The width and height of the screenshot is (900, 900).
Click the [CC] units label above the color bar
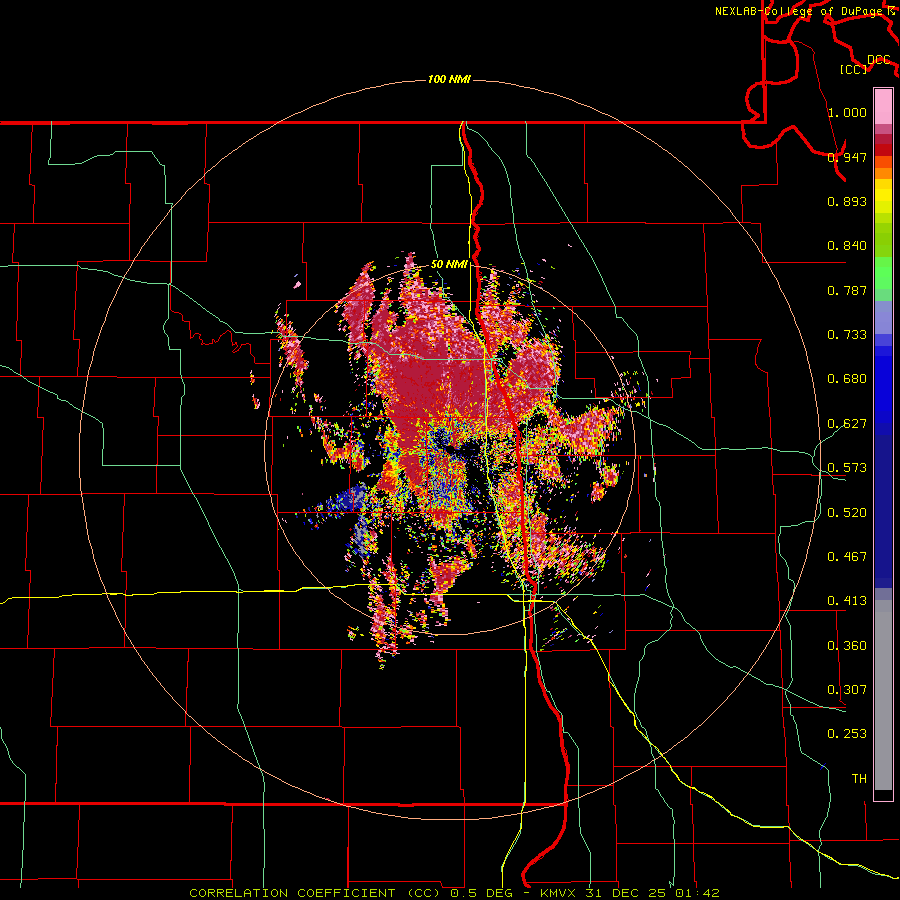pos(854,69)
